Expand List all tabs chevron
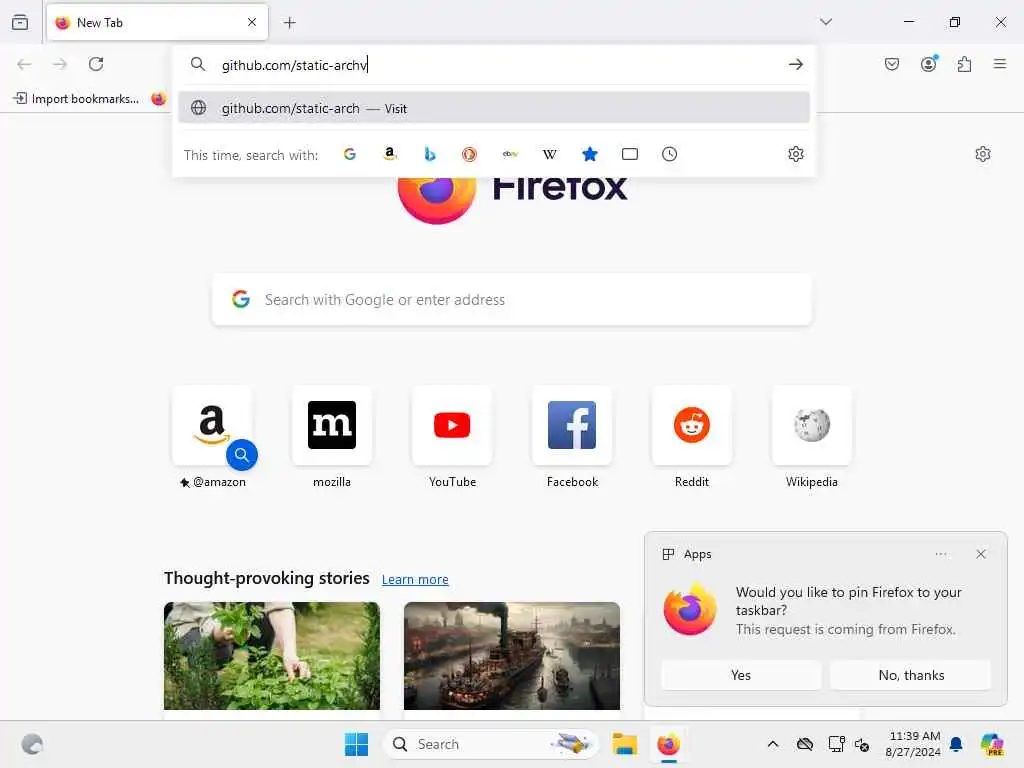Viewport: 1024px width, 768px height. (x=826, y=22)
